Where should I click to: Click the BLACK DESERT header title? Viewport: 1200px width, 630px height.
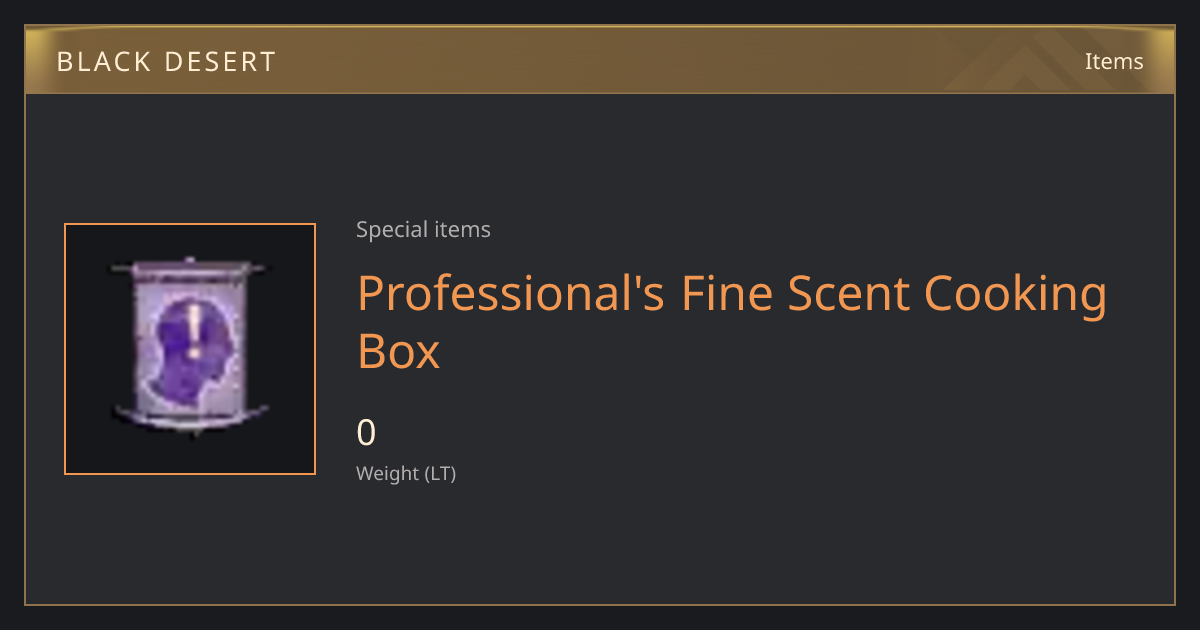[166, 62]
